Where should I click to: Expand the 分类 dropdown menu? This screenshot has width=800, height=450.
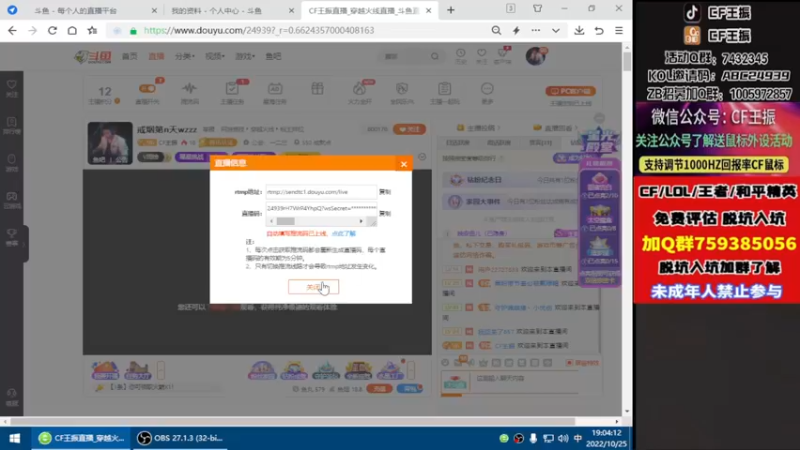(x=184, y=56)
